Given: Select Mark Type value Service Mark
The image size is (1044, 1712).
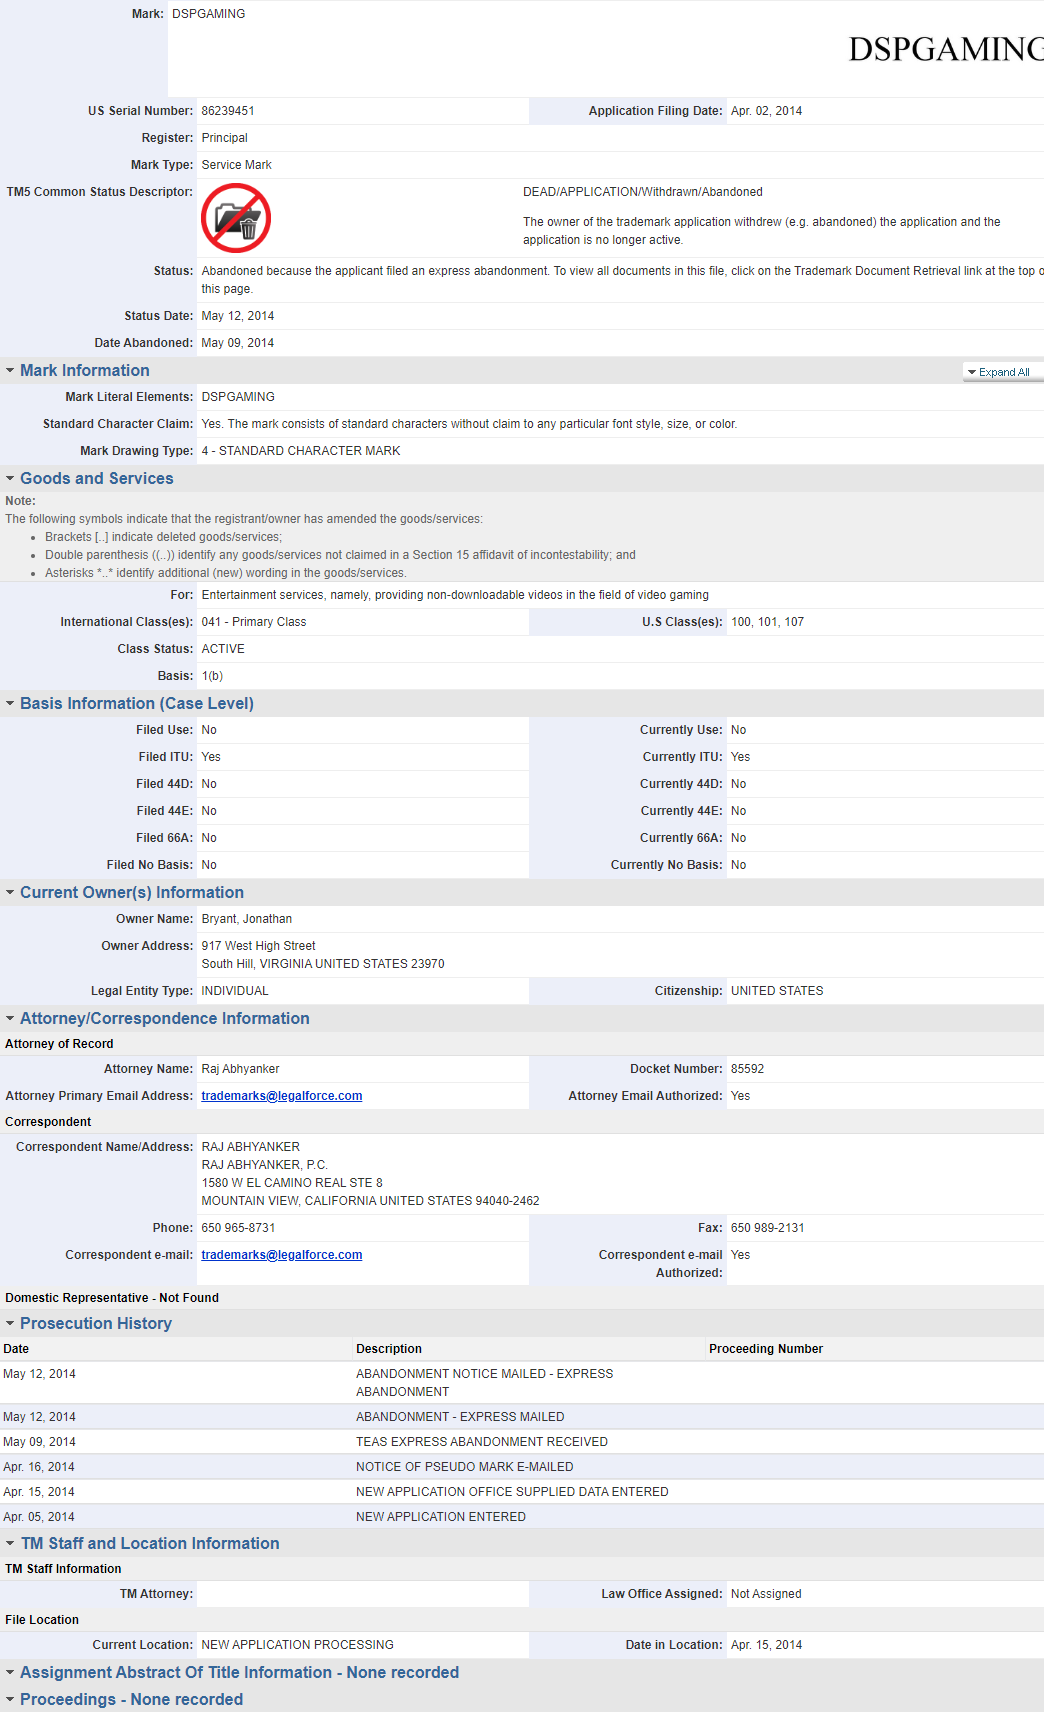Looking at the screenshot, I should coord(237,165).
